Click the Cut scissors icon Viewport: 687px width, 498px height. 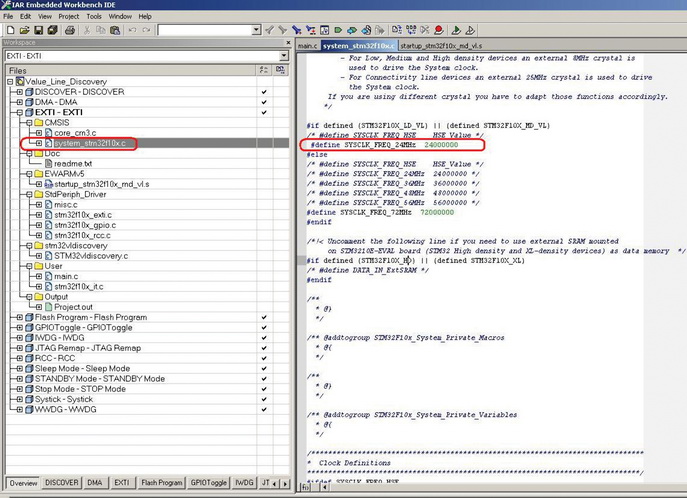point(87,30)
